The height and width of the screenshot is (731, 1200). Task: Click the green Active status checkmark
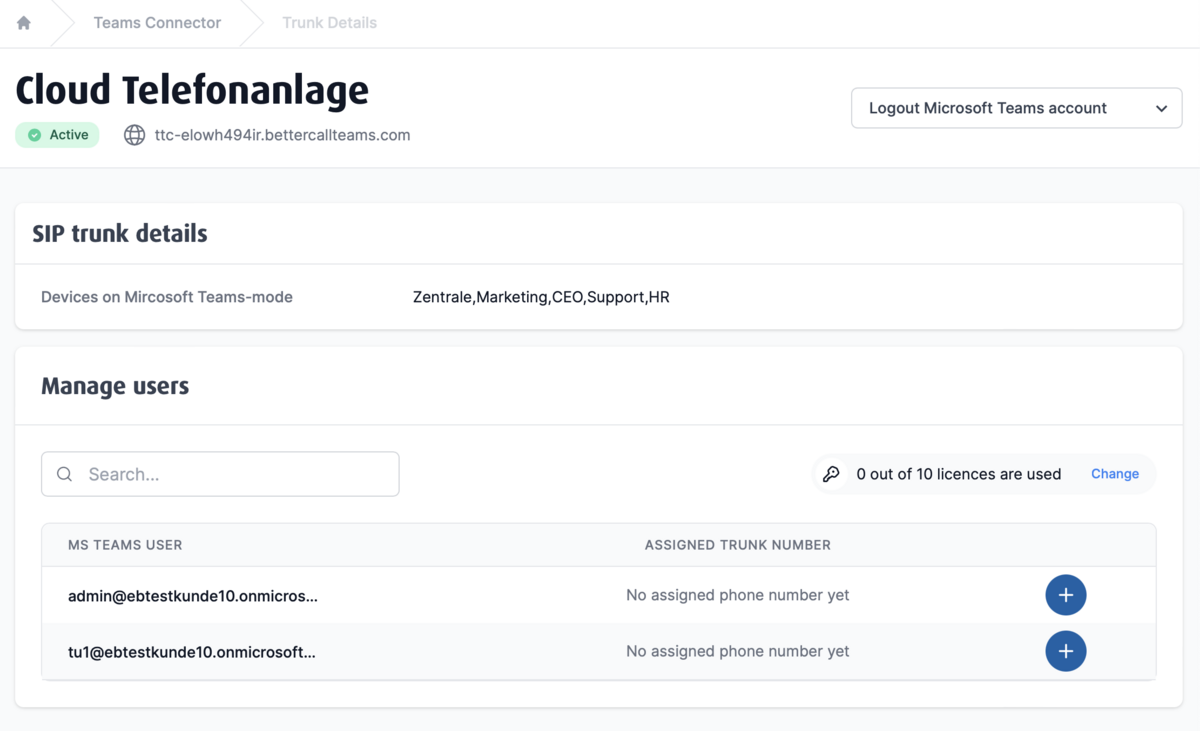click(x=35, y=135)
